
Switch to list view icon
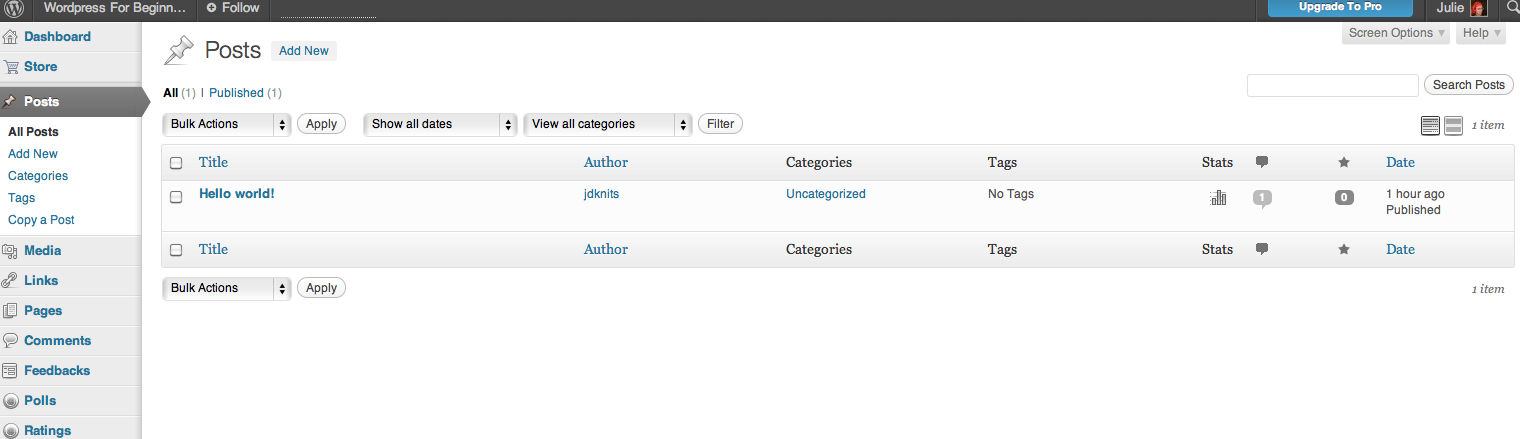(1430, 125)
